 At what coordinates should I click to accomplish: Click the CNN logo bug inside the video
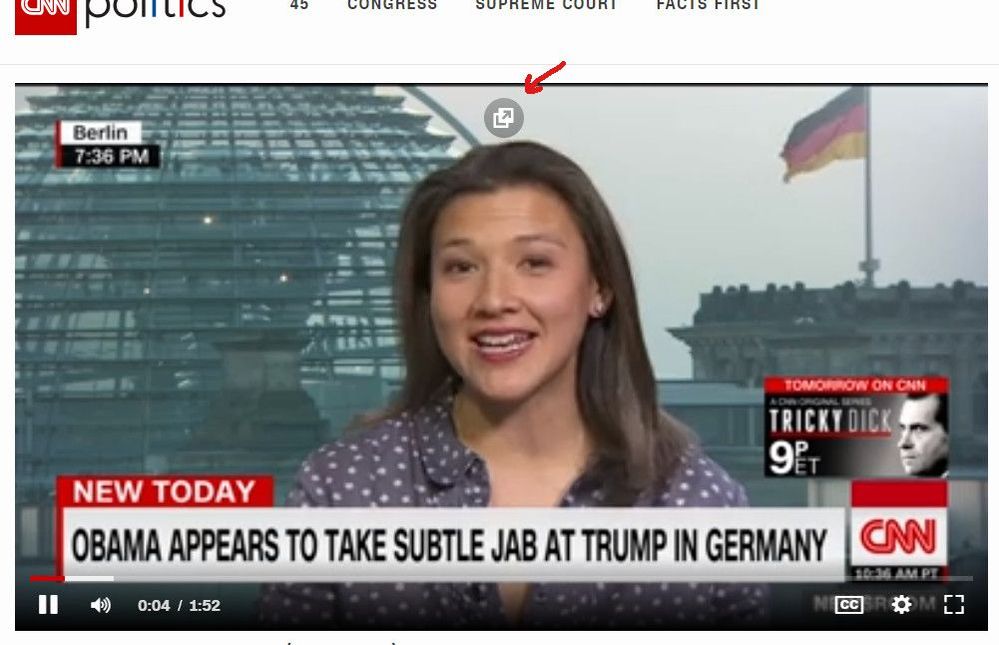coord(898,530)
